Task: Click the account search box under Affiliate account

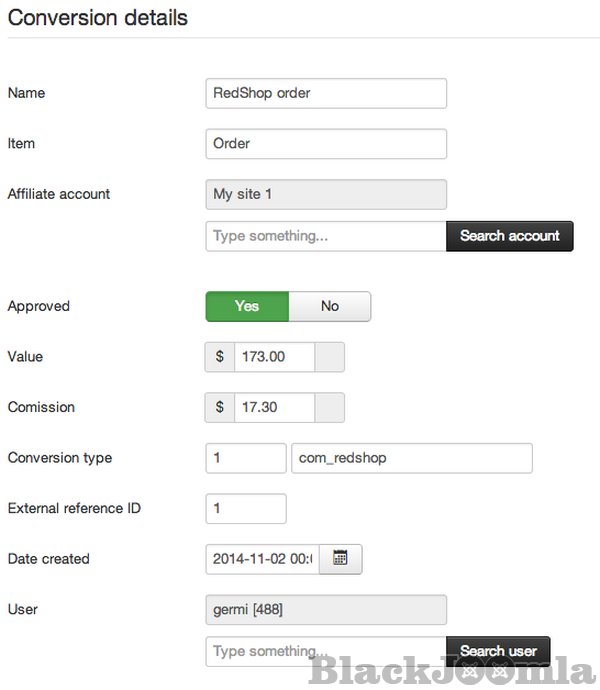Action: point(325,236)
